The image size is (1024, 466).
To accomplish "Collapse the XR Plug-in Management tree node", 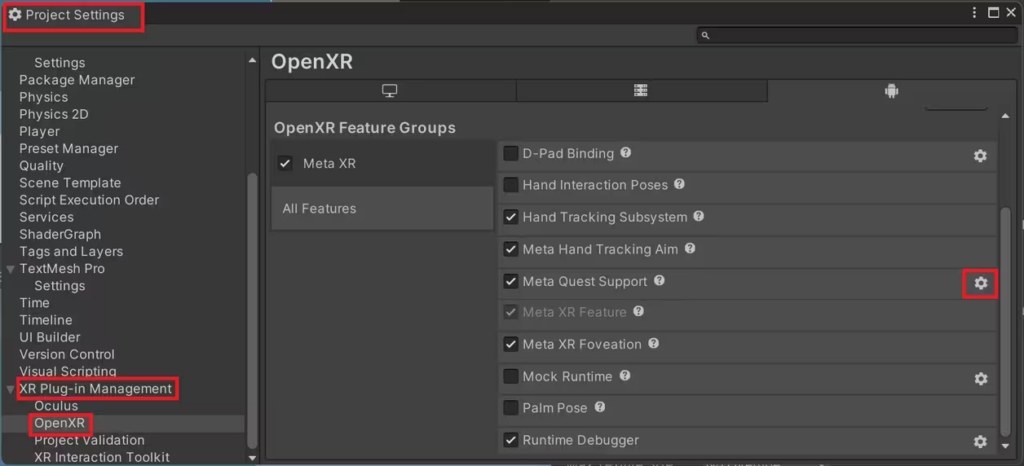I will pos(11,389).
